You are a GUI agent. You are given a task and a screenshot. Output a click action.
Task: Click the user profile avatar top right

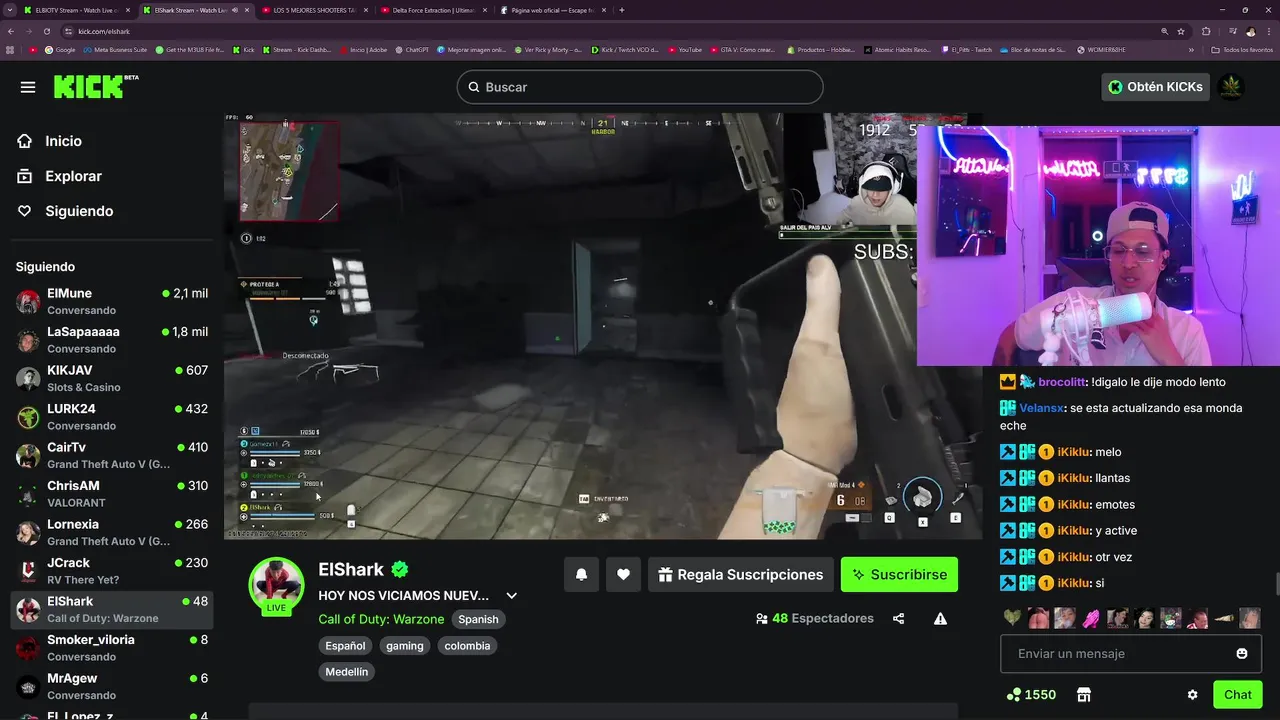[1231, 87]
